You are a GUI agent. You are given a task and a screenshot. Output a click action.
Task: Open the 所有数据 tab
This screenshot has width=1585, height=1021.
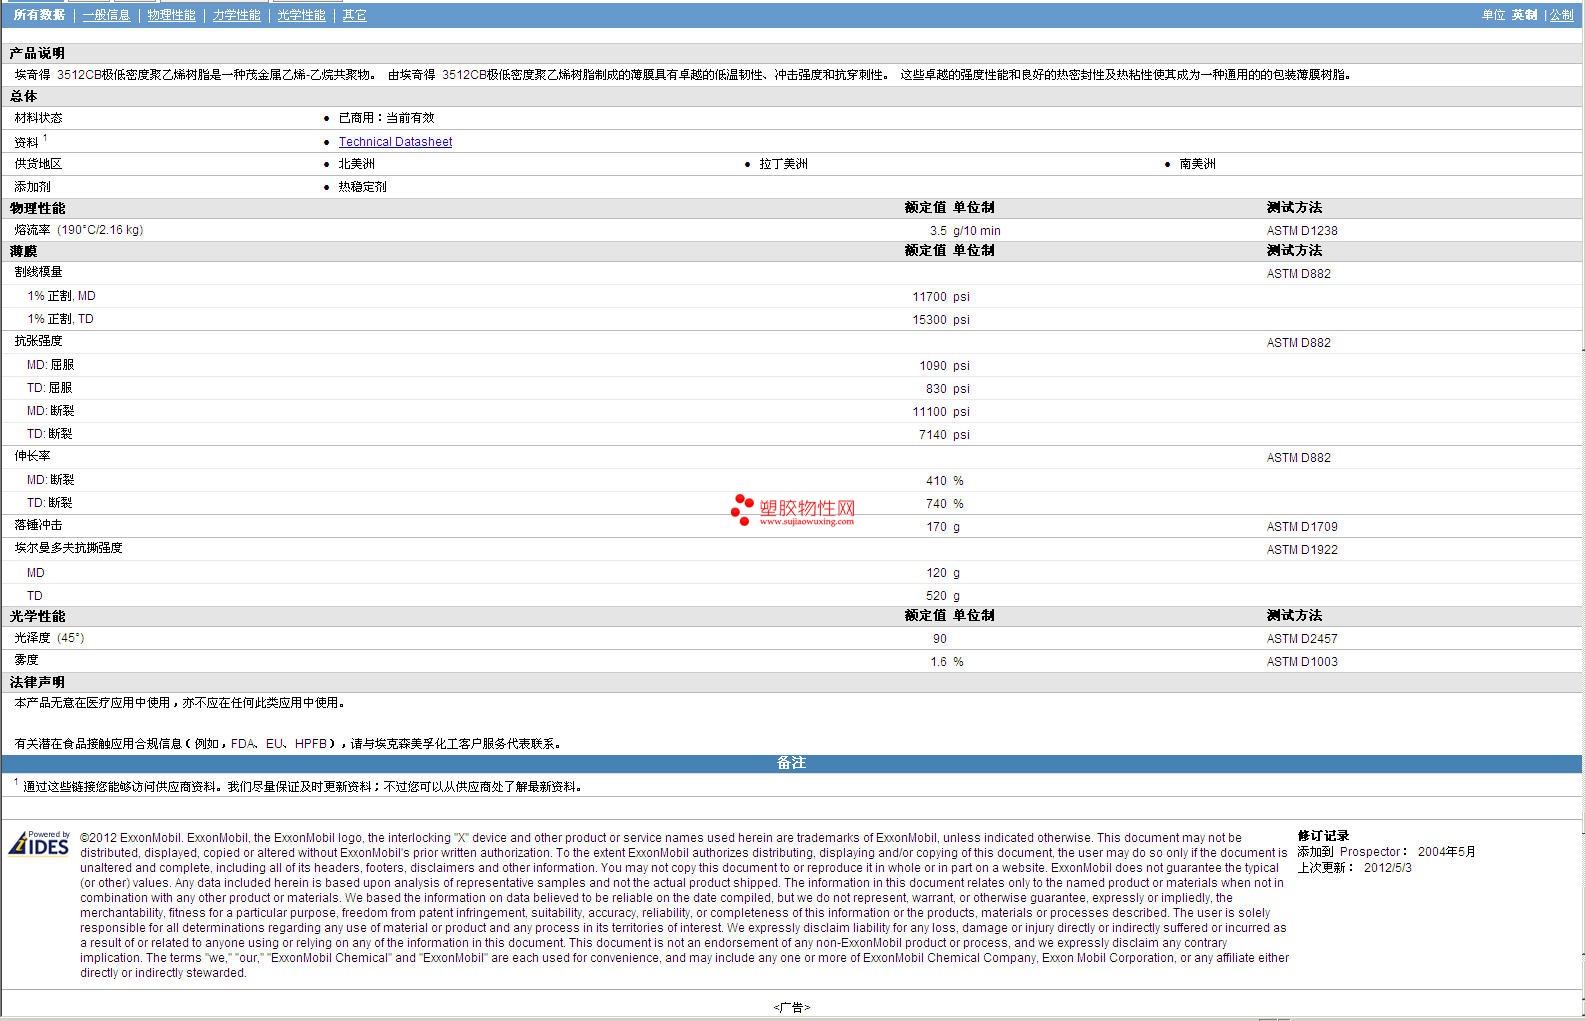39,15
